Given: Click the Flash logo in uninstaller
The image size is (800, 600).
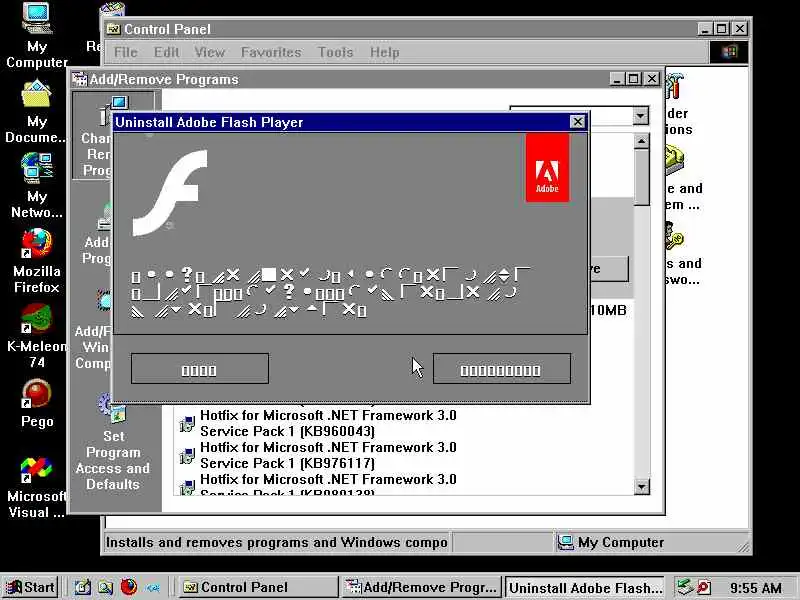Looking at the screenshot, I should [x=170, y=193].
